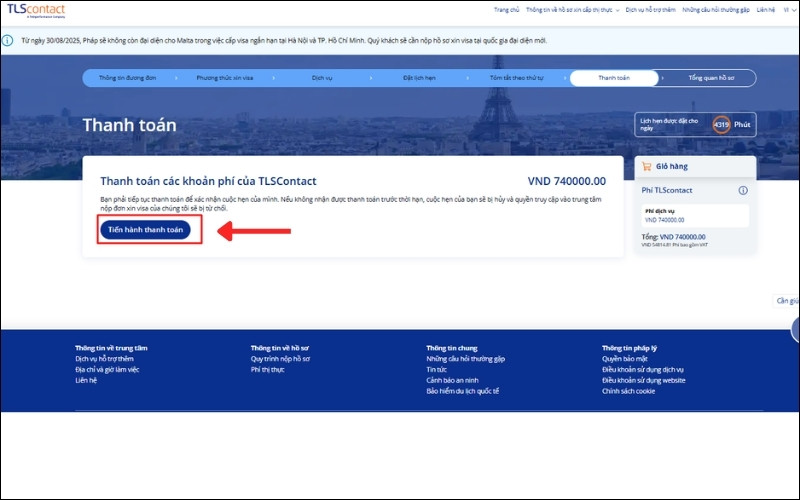Viewport: 800px width, 500px height.
Task: Visit 'Quy trình nộp hồ sơ' footer link
Action: 280,358
